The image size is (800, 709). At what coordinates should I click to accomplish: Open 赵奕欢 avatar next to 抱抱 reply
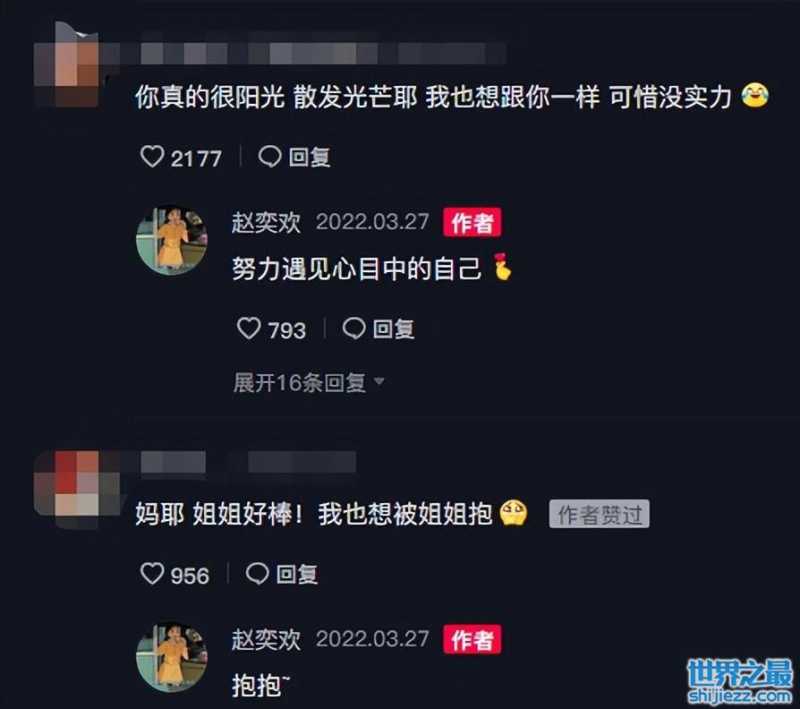172,656
